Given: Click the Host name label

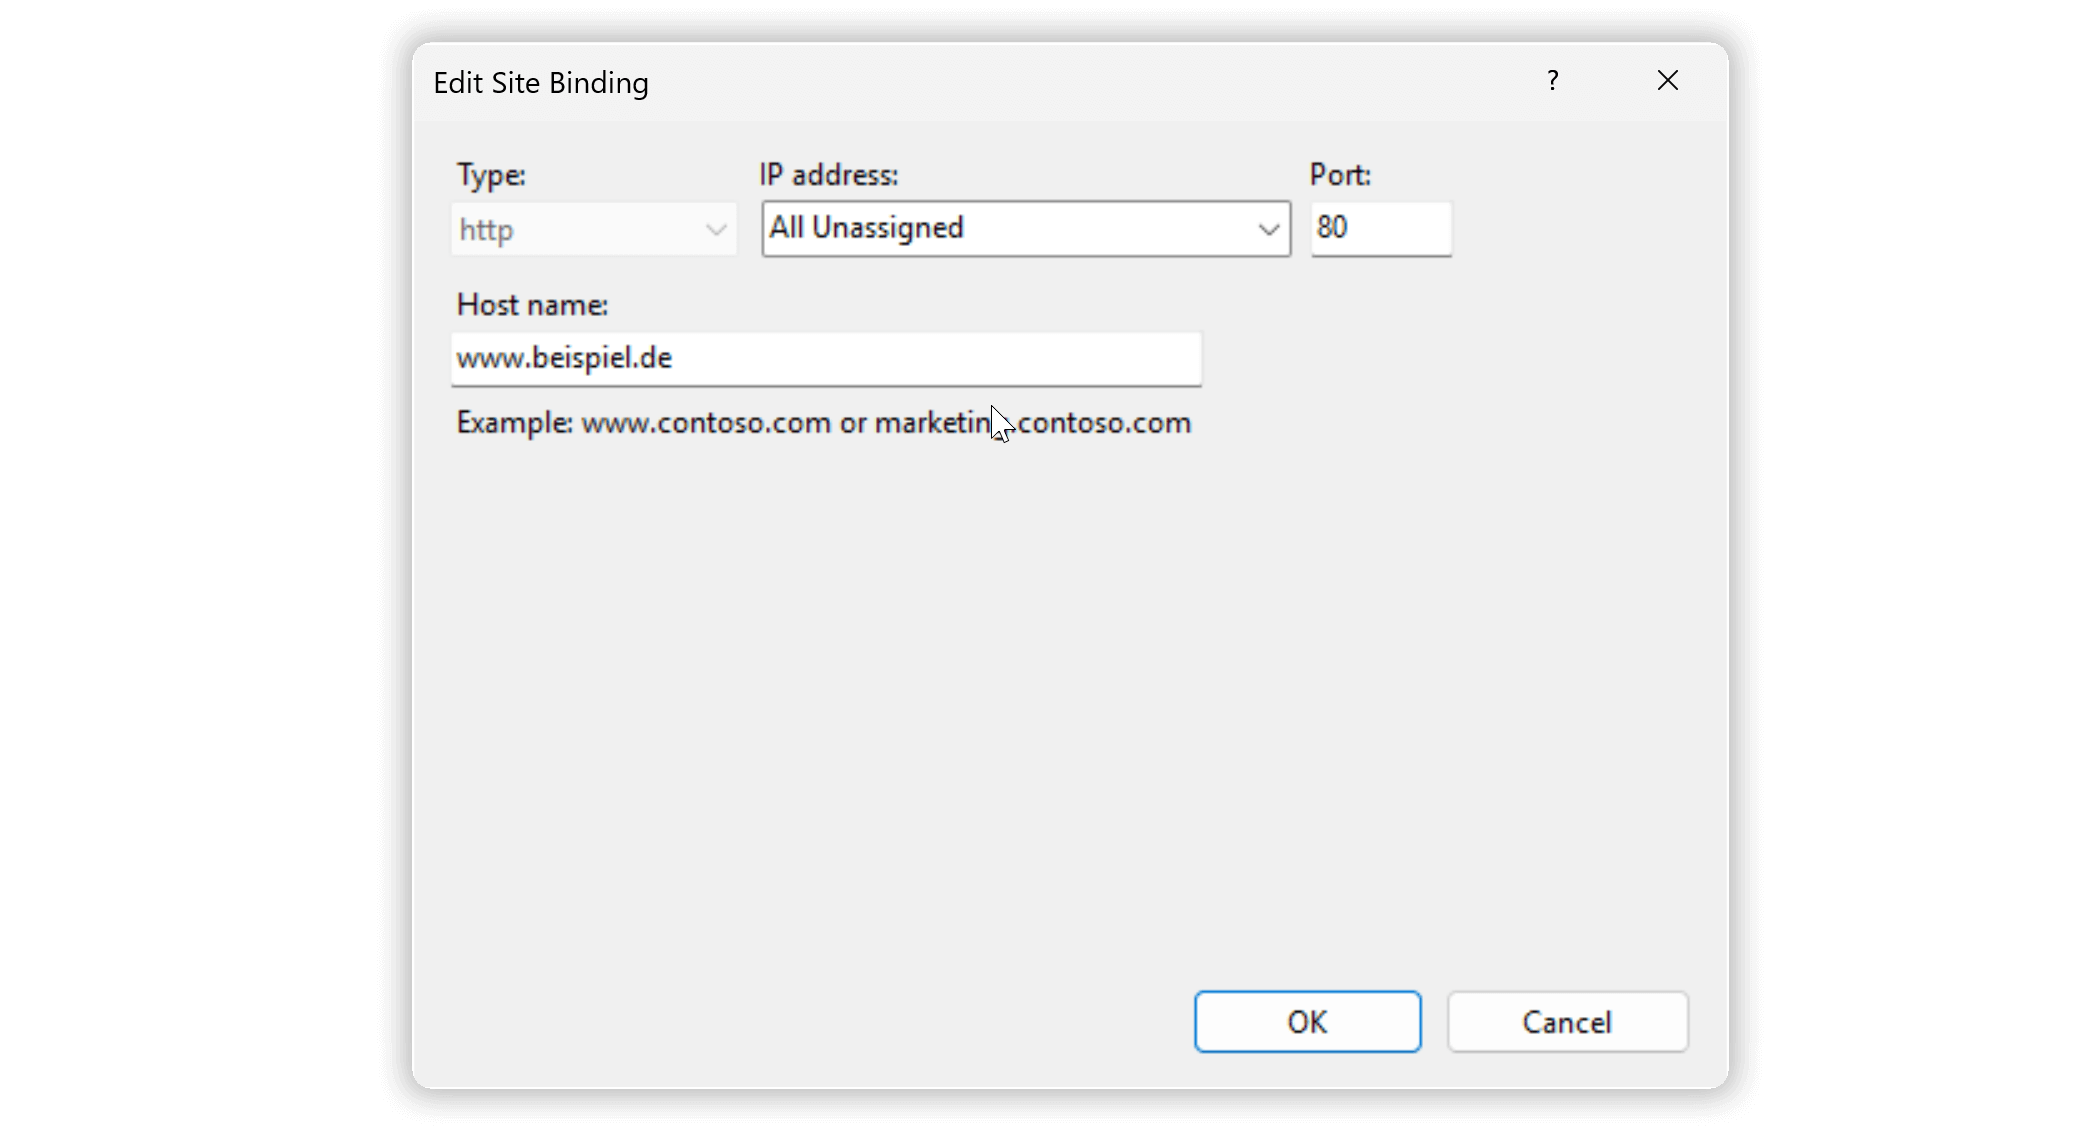Looking at the screenshot, I should point(531,304).
